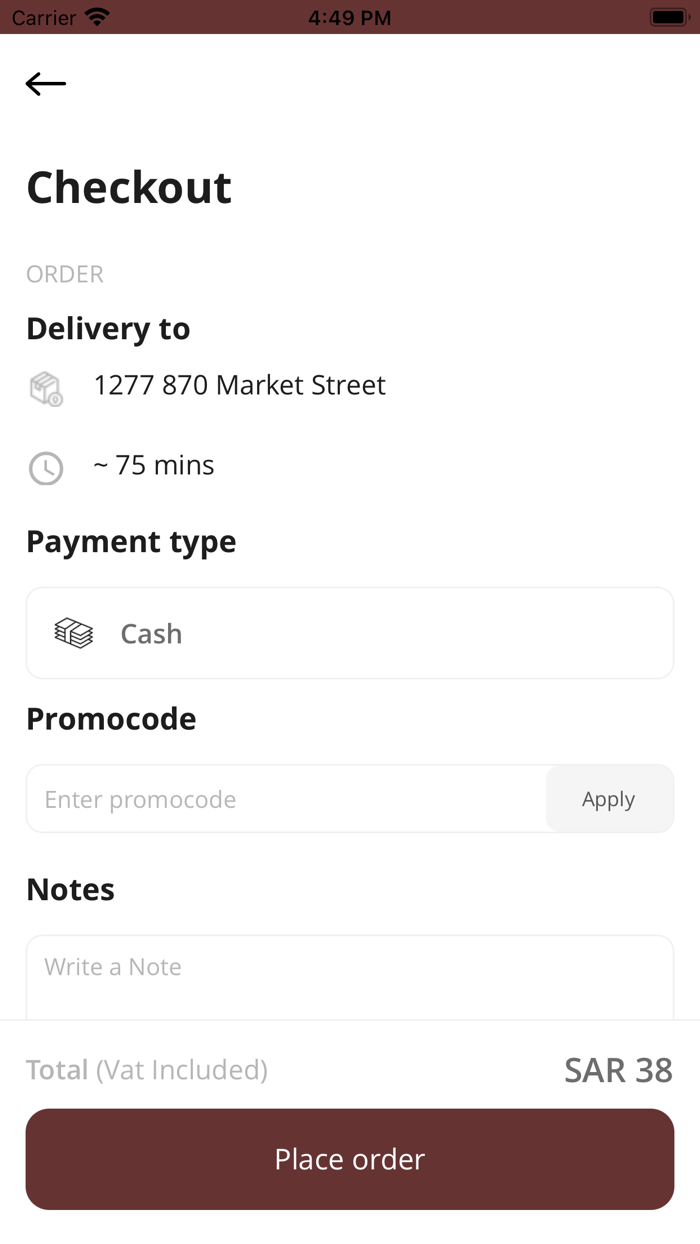The height and width of the screenshot is (1244, 700).
Task: Click the Promocode section heading
Action: [x=111, y=719]
